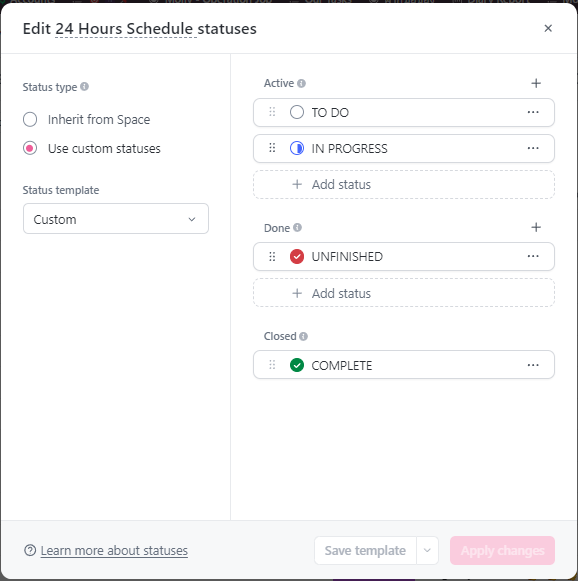Image resolution: width=578 pixels, height=581 pixels.
Task: Select the Inherit from Space radio button
Action: (x=30, y=119)
